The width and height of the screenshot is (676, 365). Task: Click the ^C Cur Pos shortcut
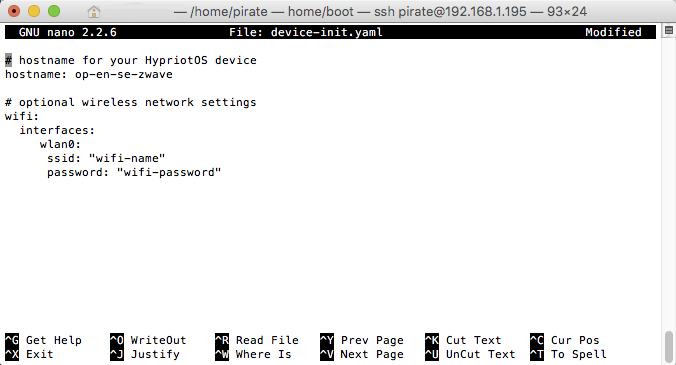564,340
